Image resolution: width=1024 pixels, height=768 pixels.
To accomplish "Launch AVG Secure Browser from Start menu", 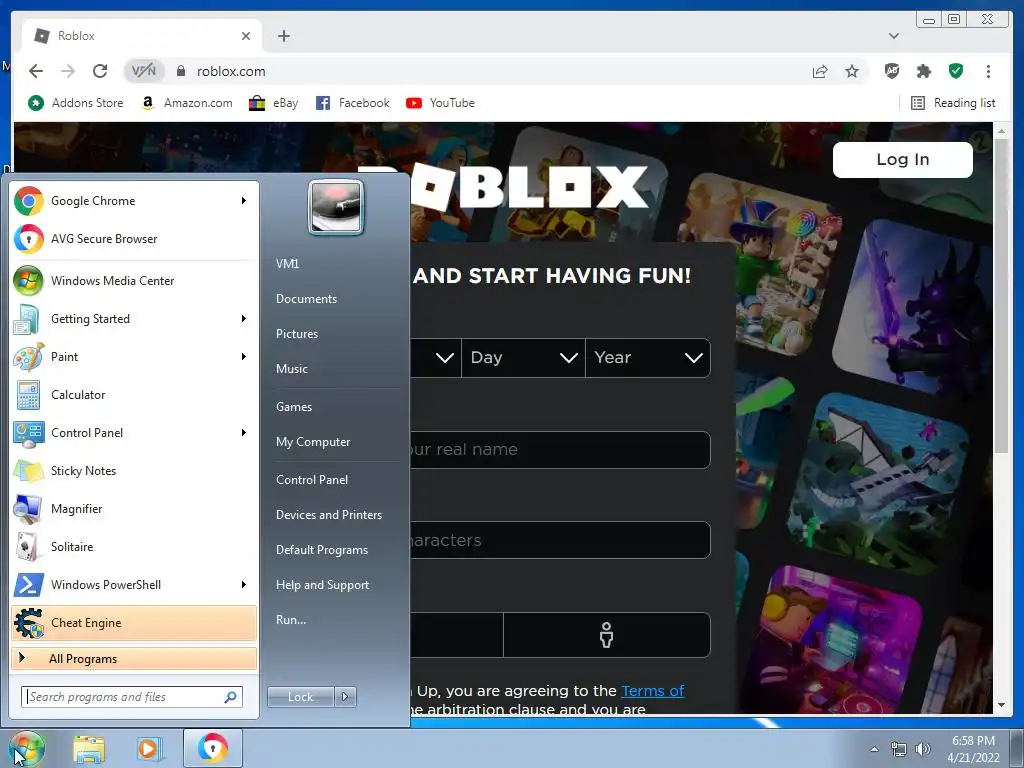I will tap(134, 238).
